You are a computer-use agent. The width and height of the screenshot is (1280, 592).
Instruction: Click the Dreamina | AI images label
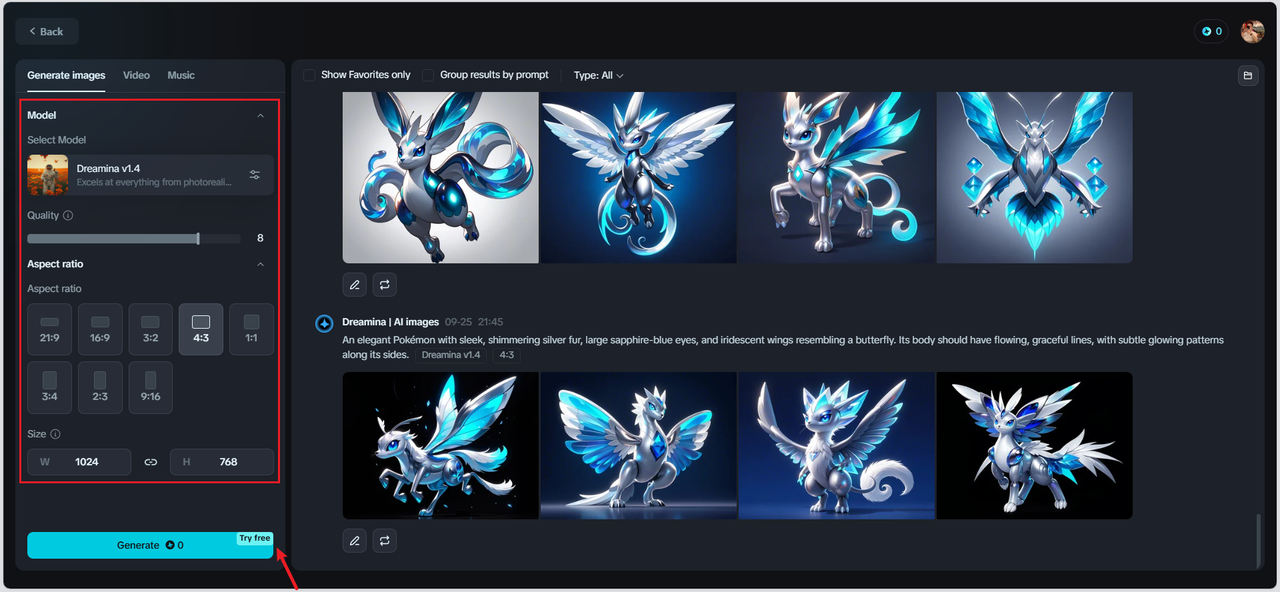tap(391, 322)
